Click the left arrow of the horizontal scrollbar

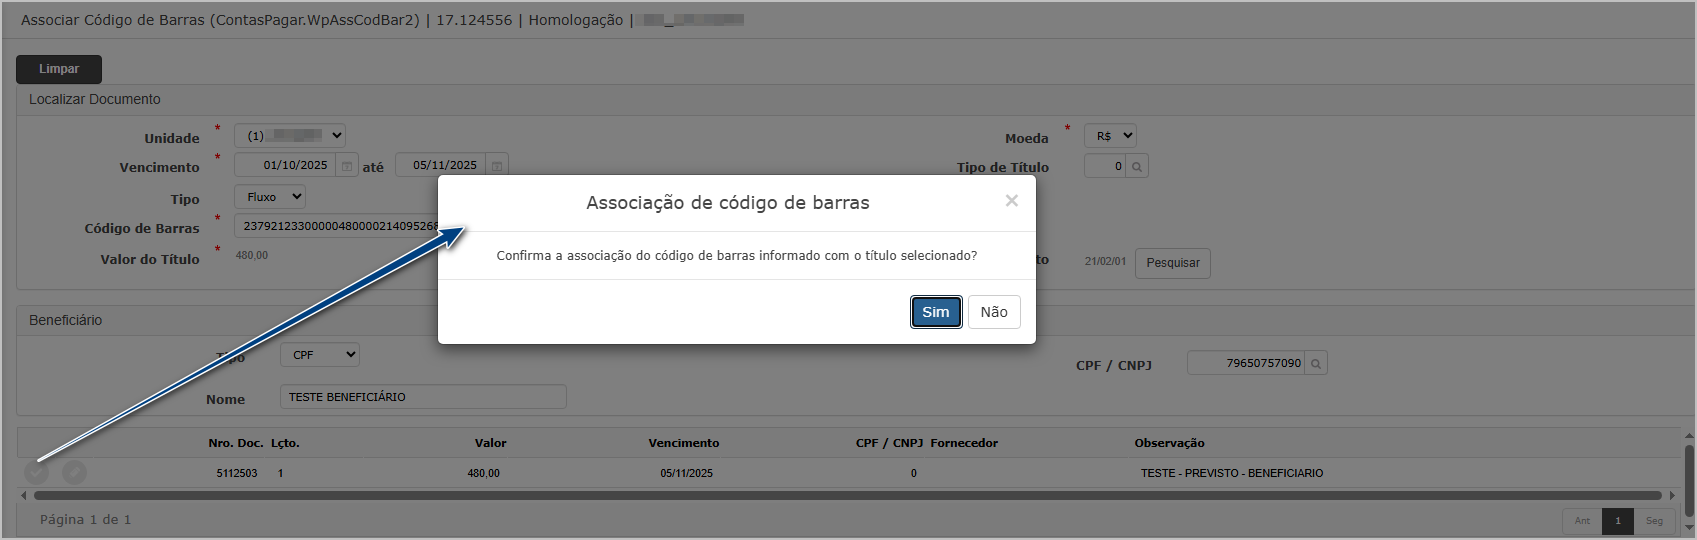tap(24, 495)
